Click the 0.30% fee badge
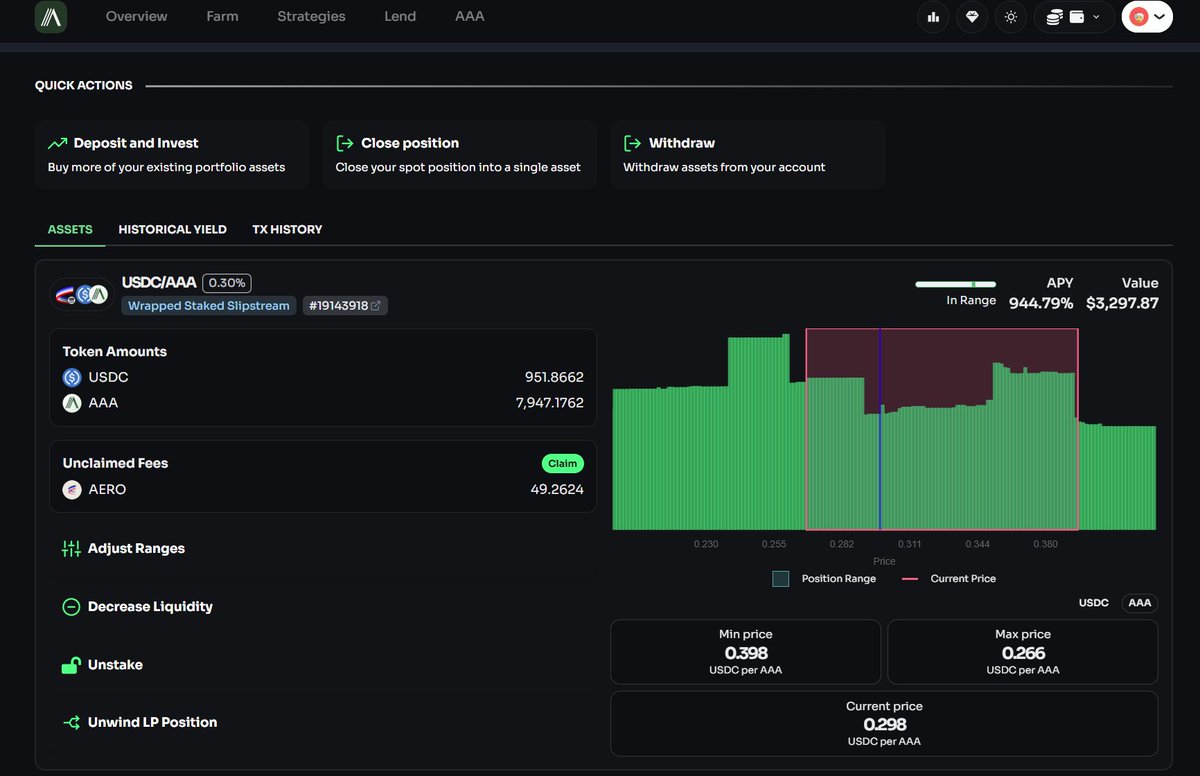This screenshot has width=1200, height=776. [x=227, y=283]
